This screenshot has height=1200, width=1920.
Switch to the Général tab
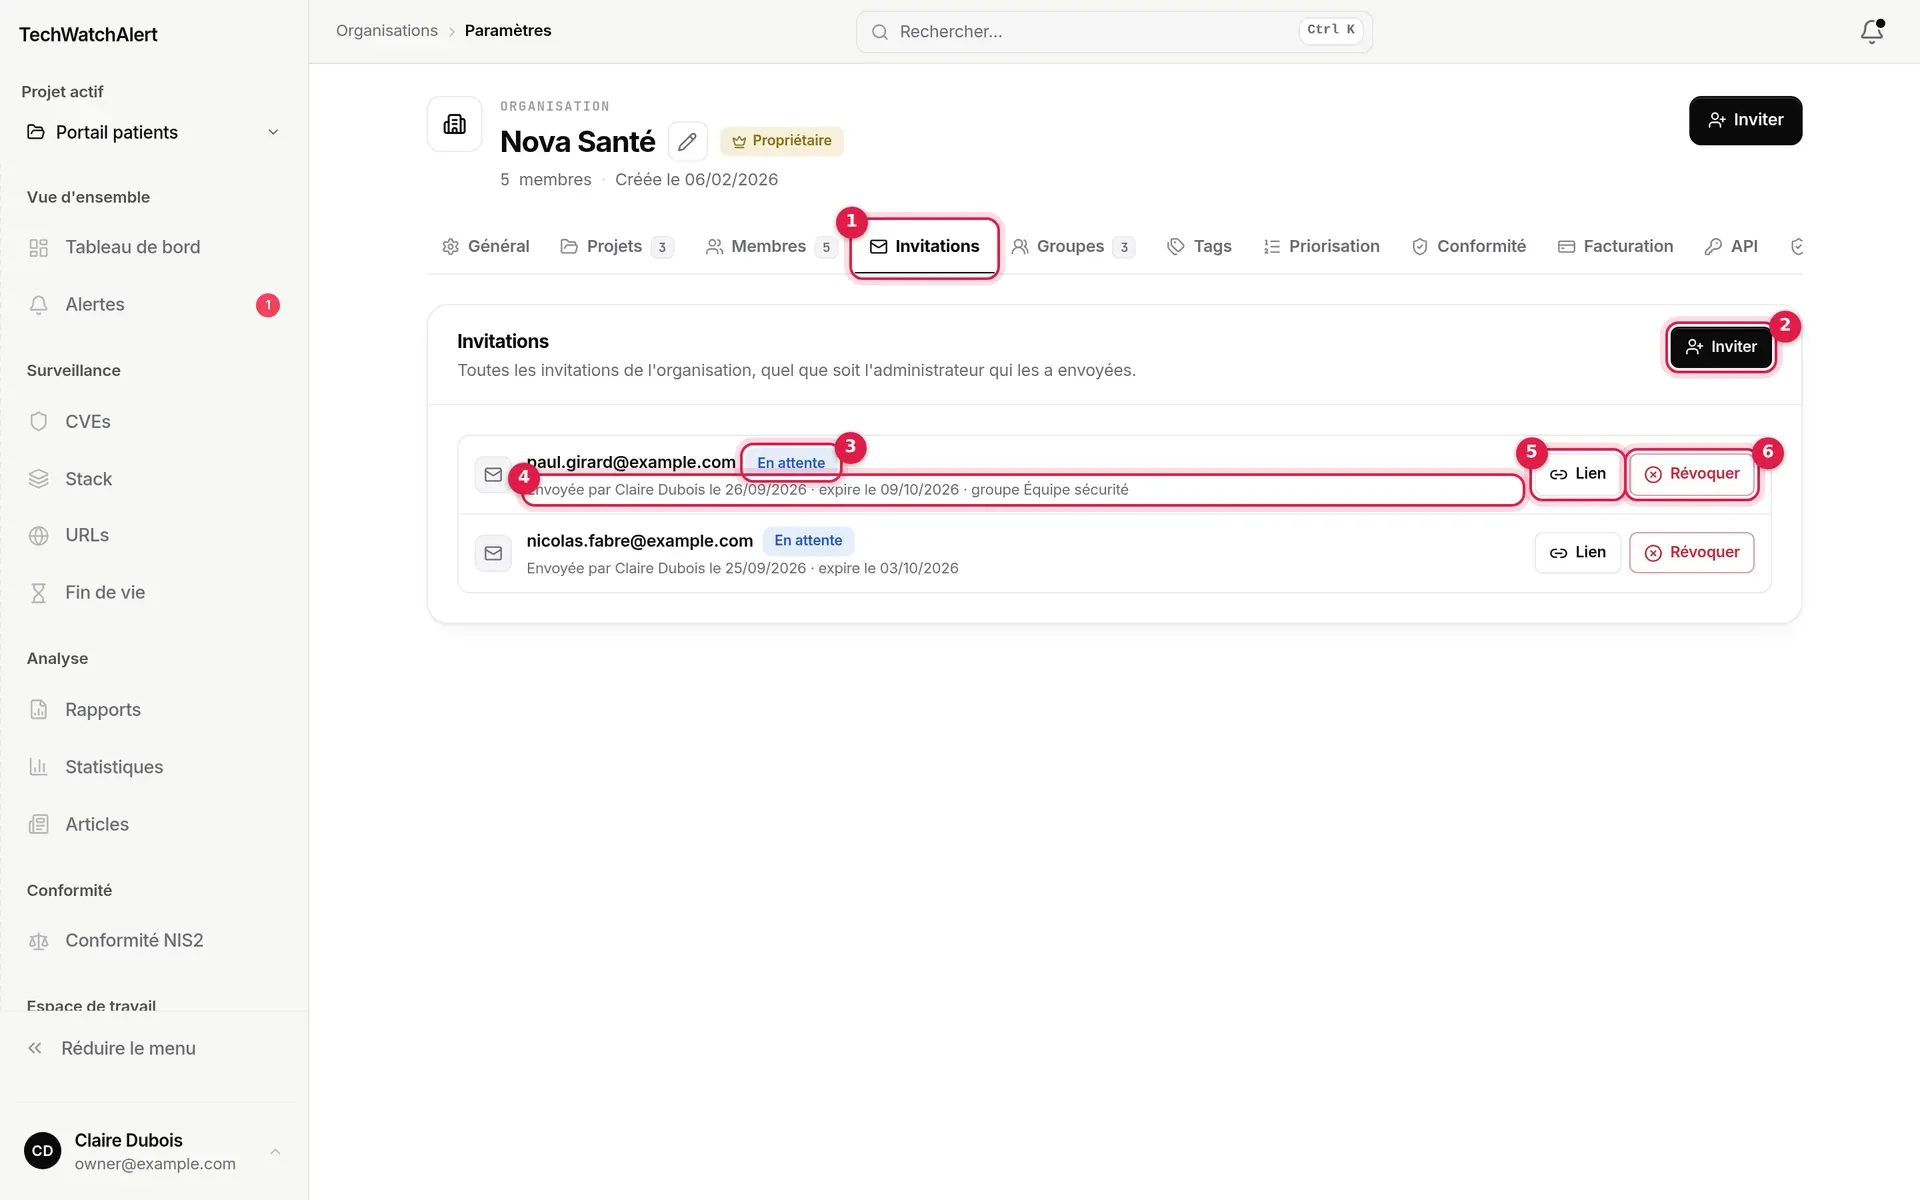tap(486, 246)
